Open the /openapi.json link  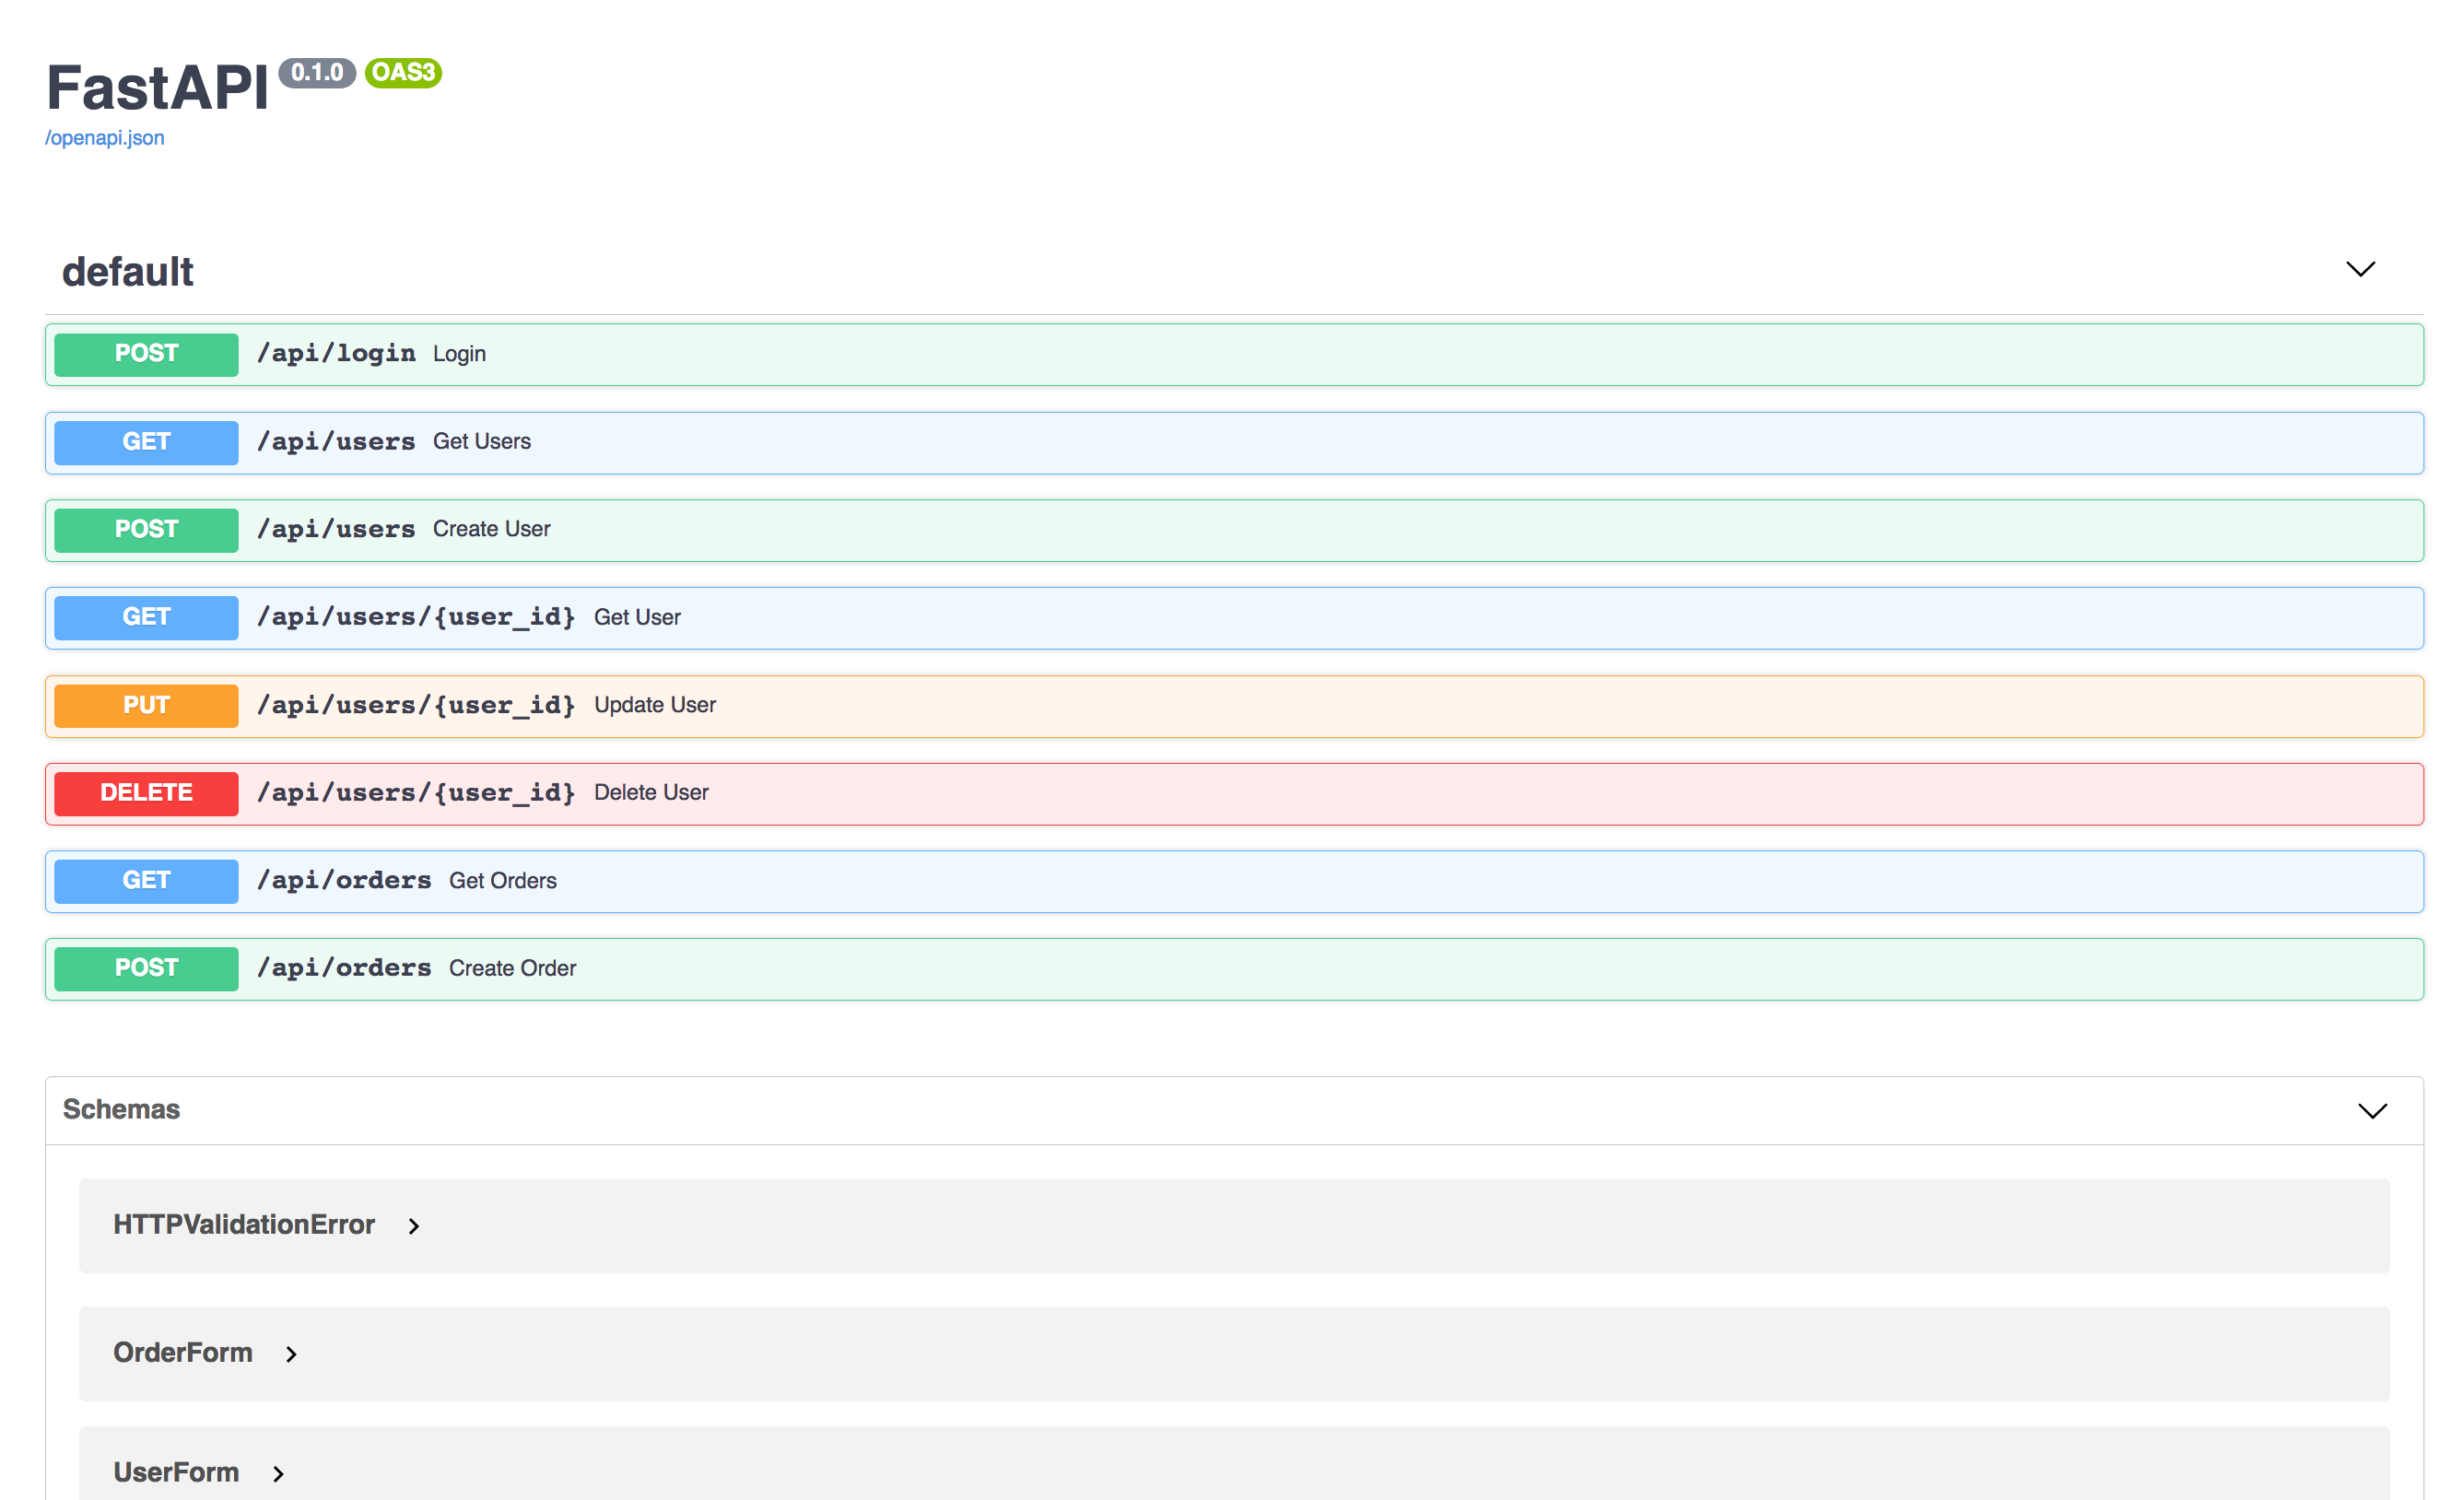tap(104, 138)
